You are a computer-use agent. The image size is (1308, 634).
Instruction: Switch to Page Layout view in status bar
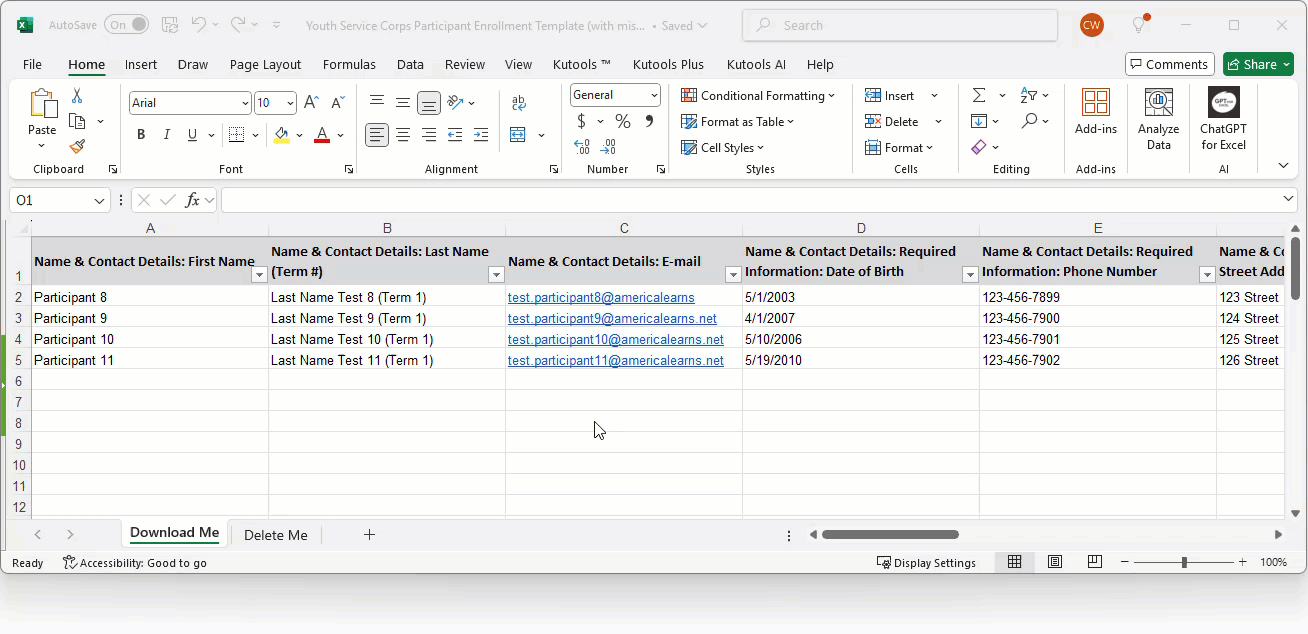(x=1054, y=562)
